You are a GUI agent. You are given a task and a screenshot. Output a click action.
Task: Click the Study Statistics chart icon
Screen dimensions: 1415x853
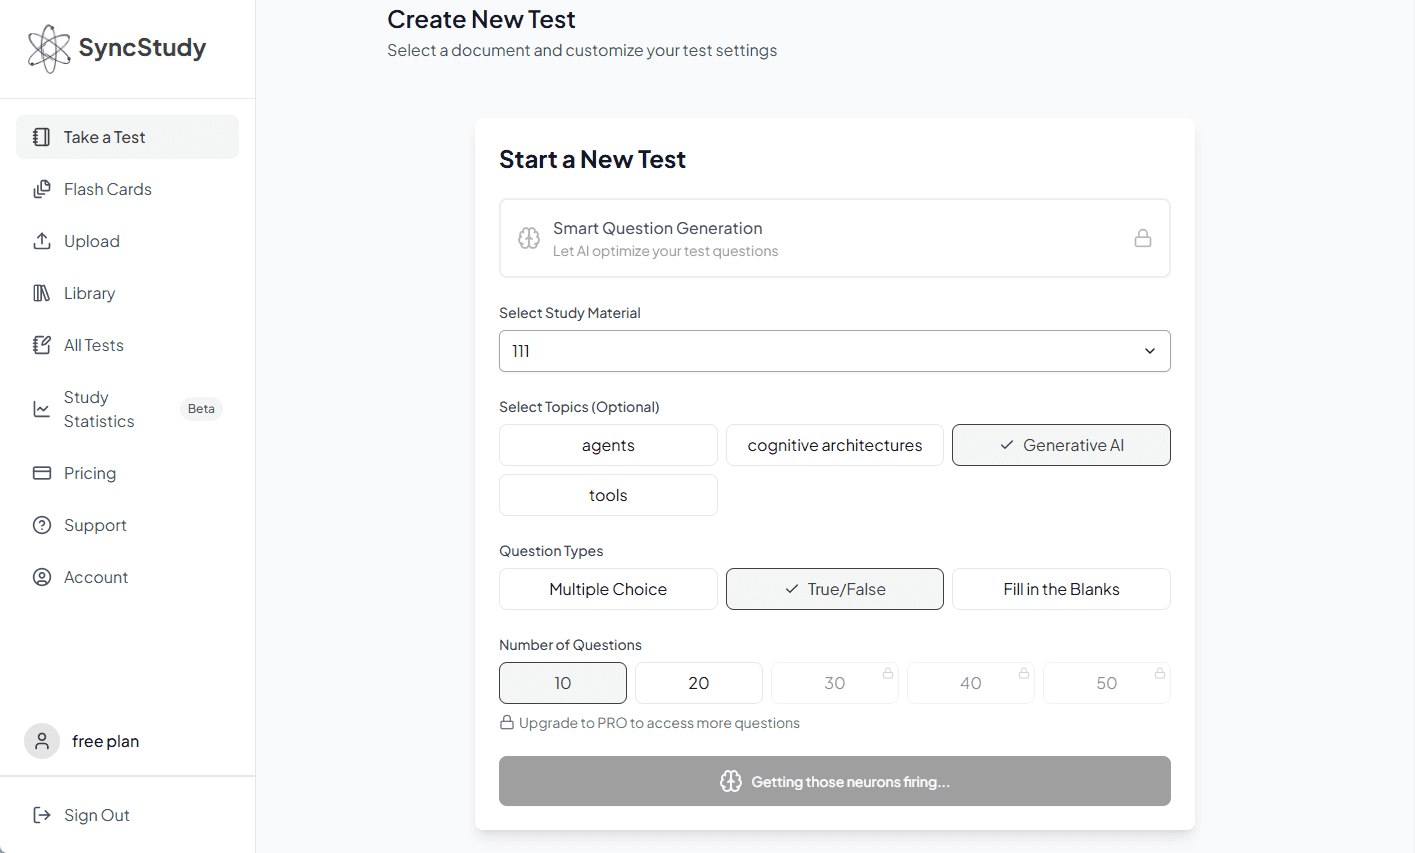click(x=42, y=409)
